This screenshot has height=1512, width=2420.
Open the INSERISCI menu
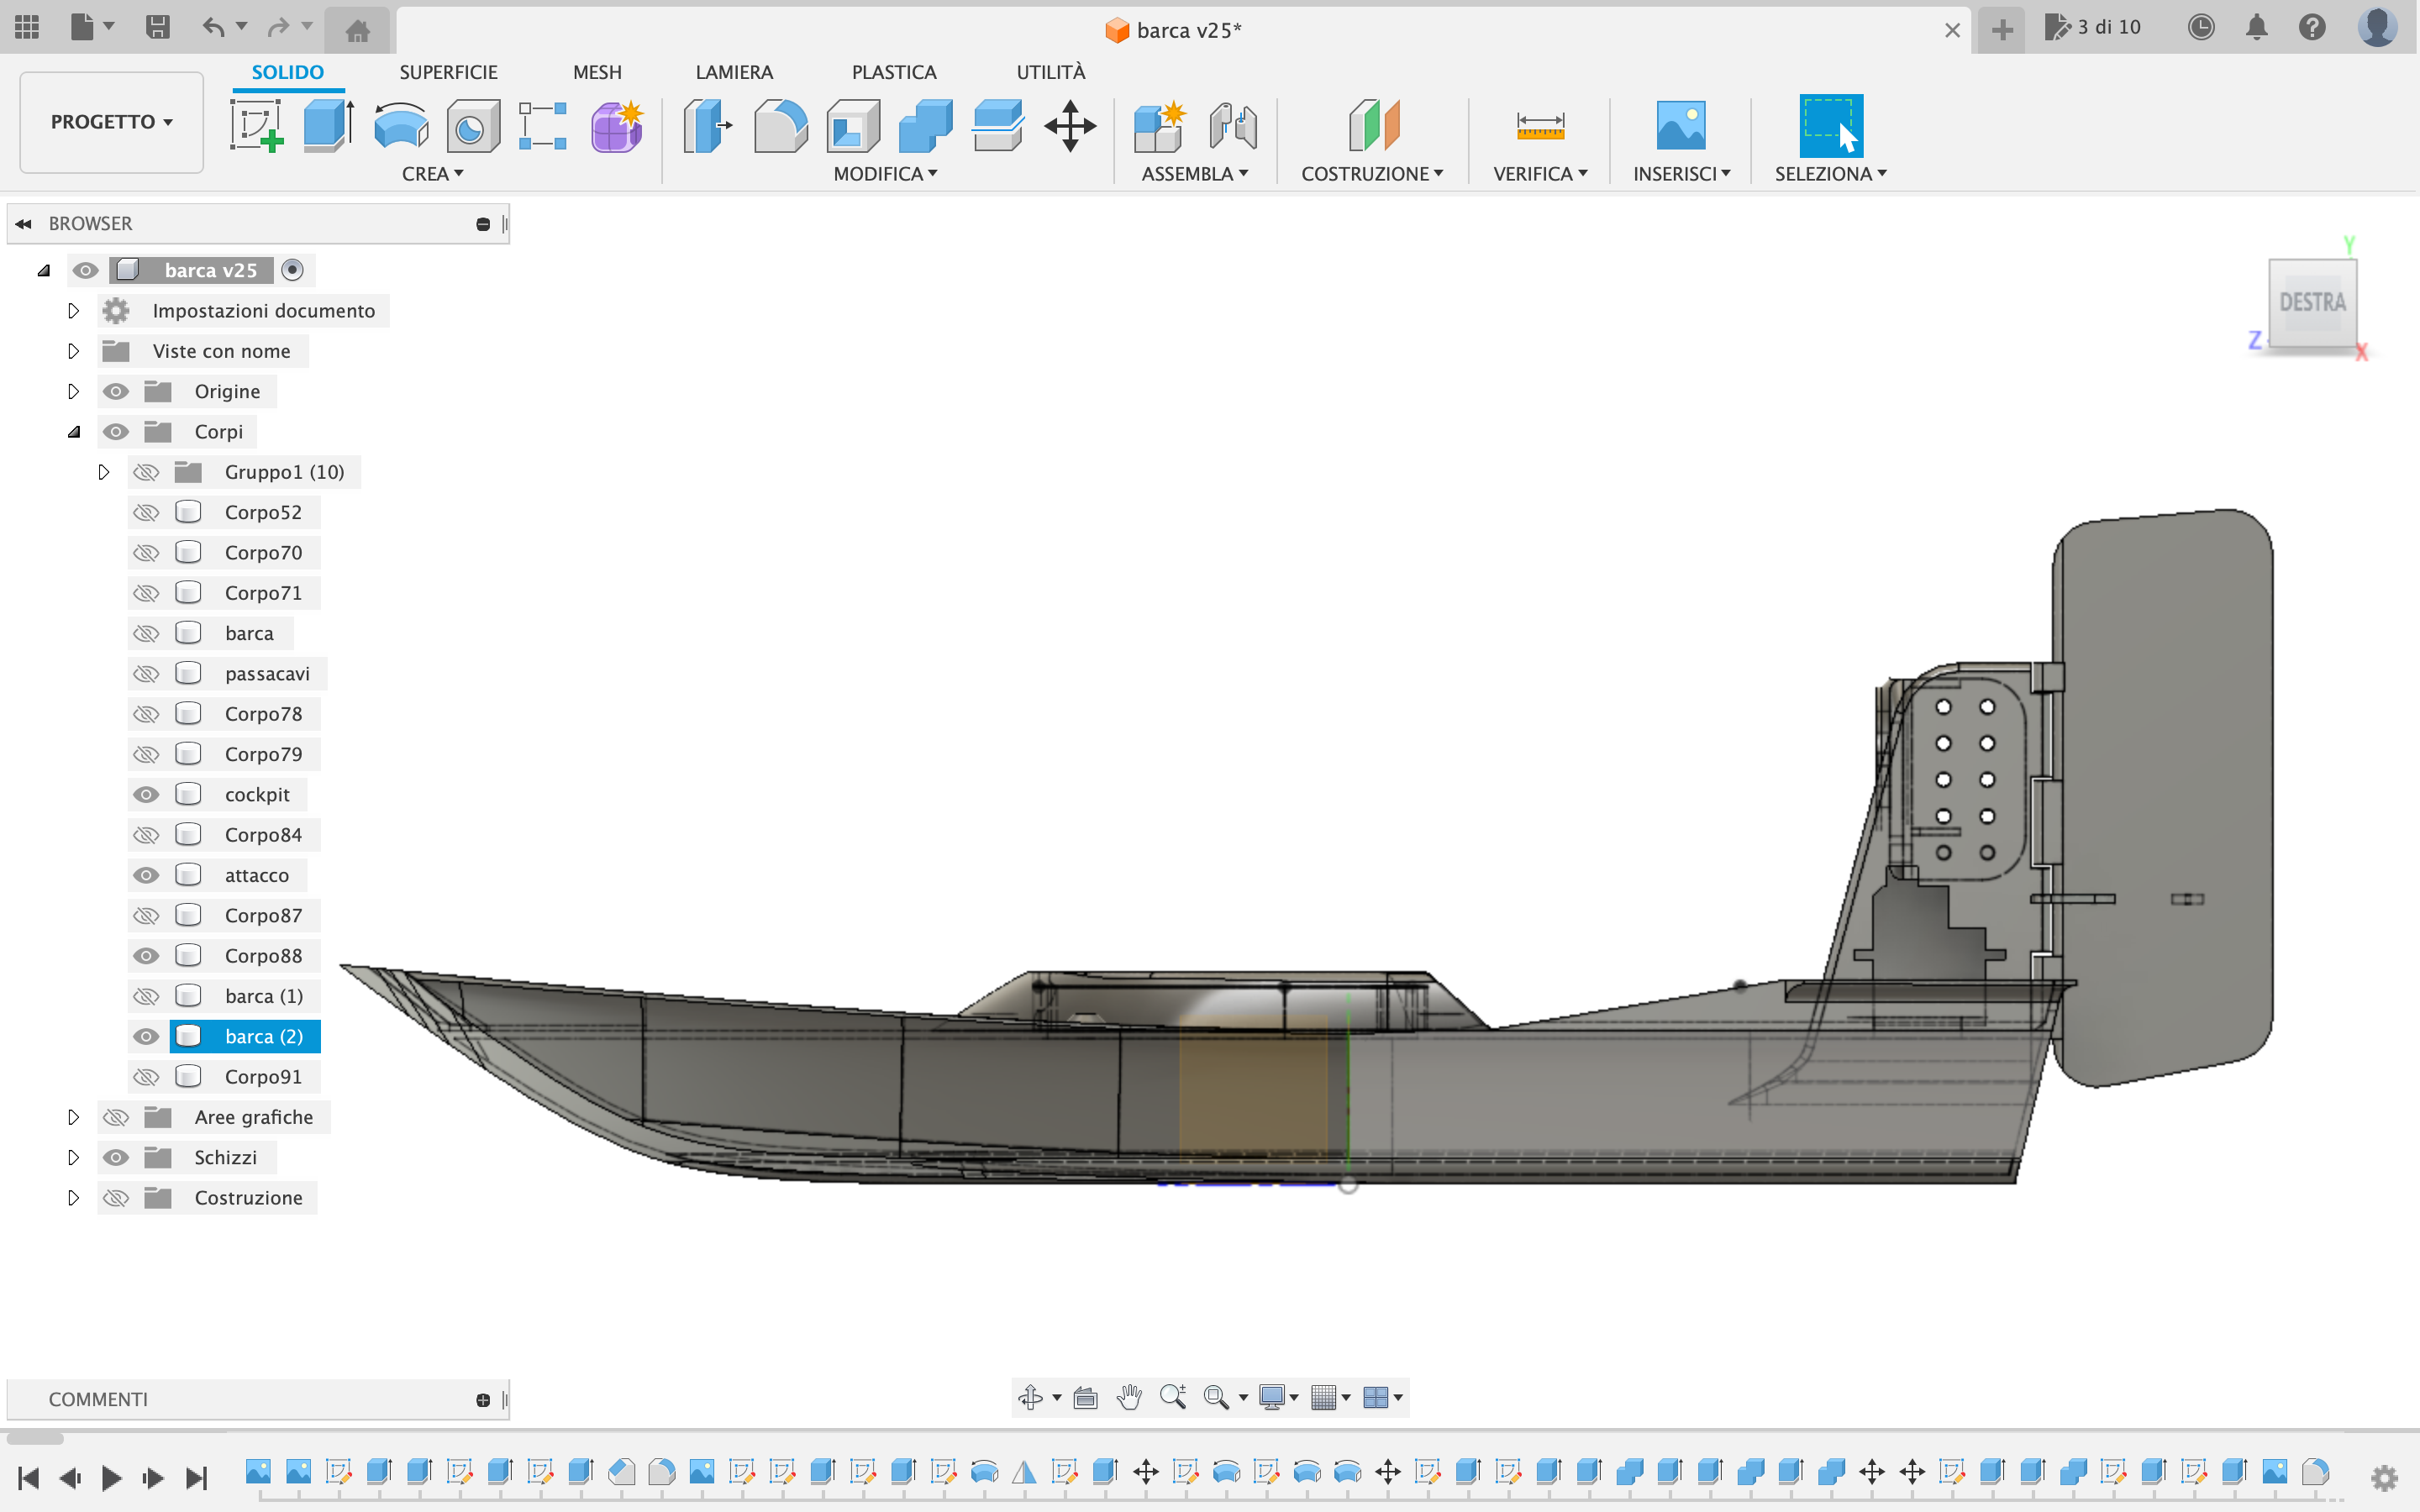[x=1681, y=174]
